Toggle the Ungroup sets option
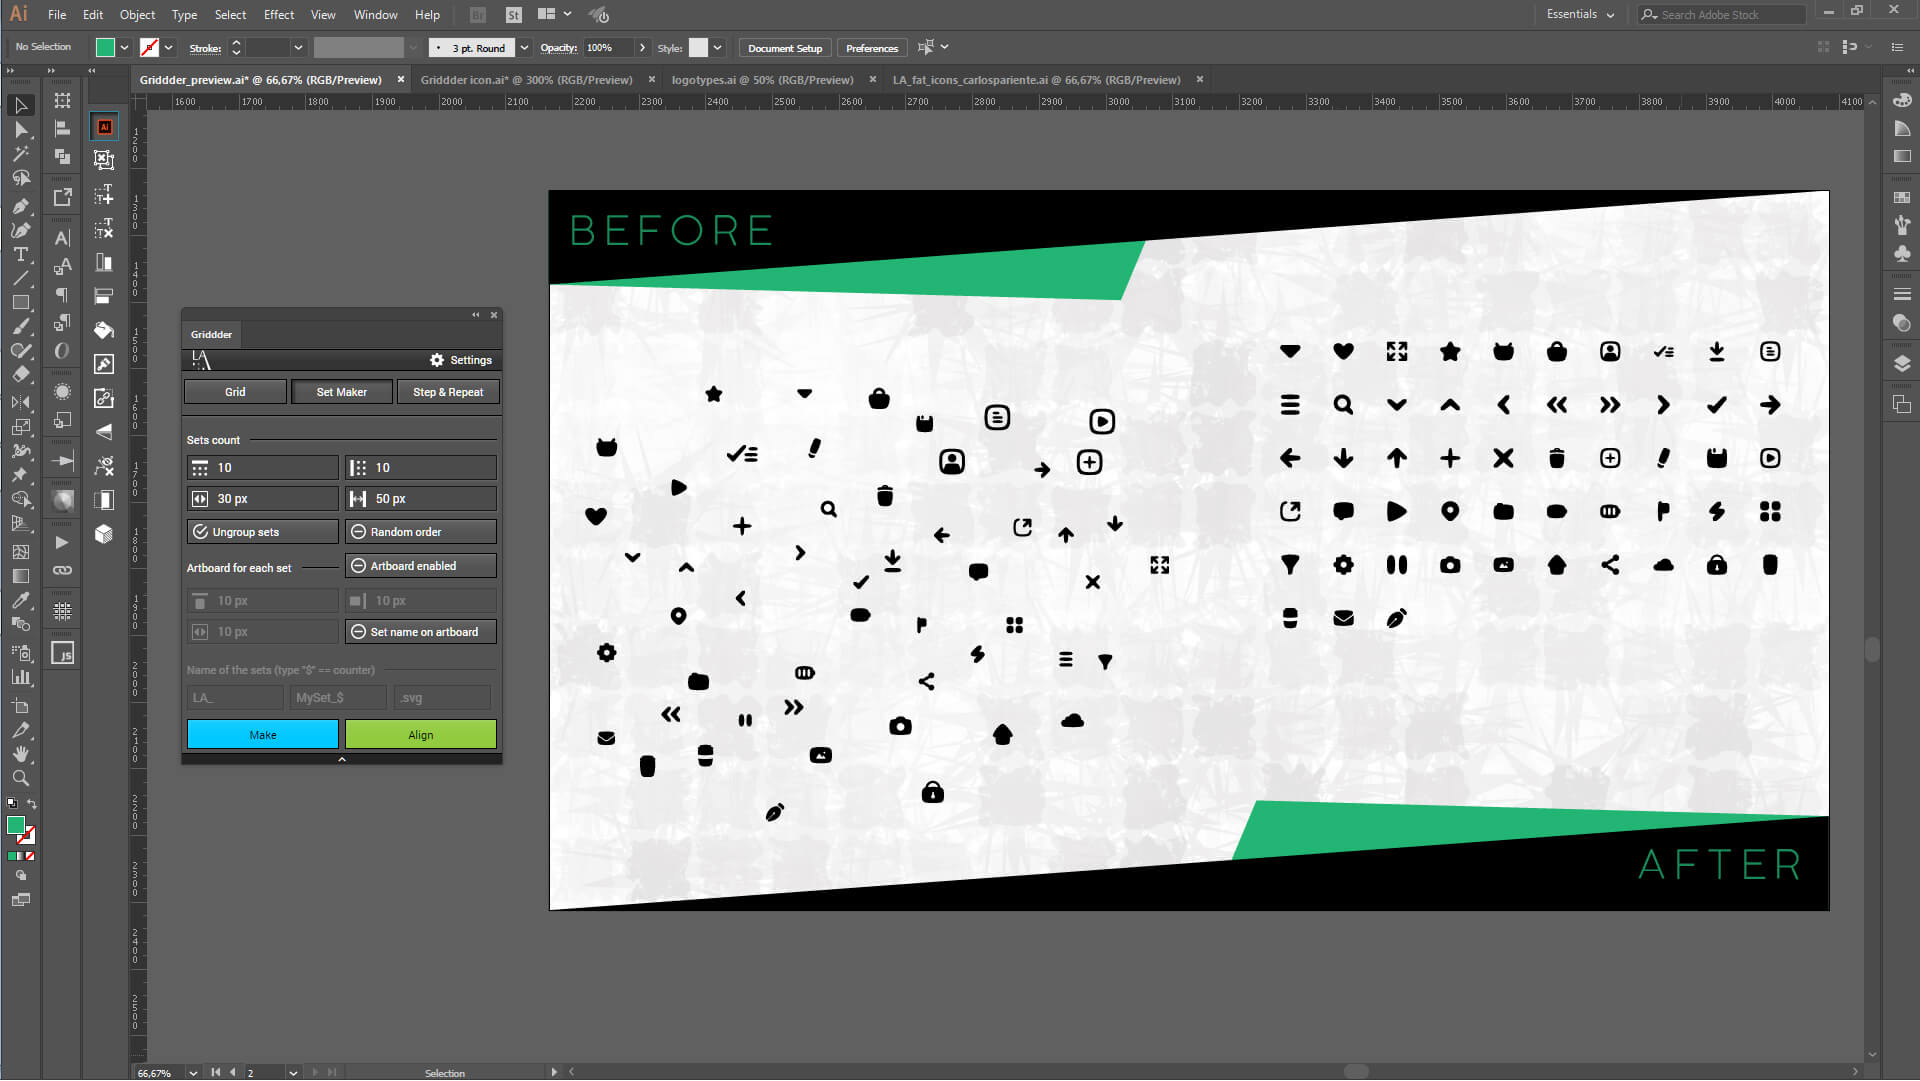The width and height of the screenshot is (1920, 1081). (x=262, y=531)
